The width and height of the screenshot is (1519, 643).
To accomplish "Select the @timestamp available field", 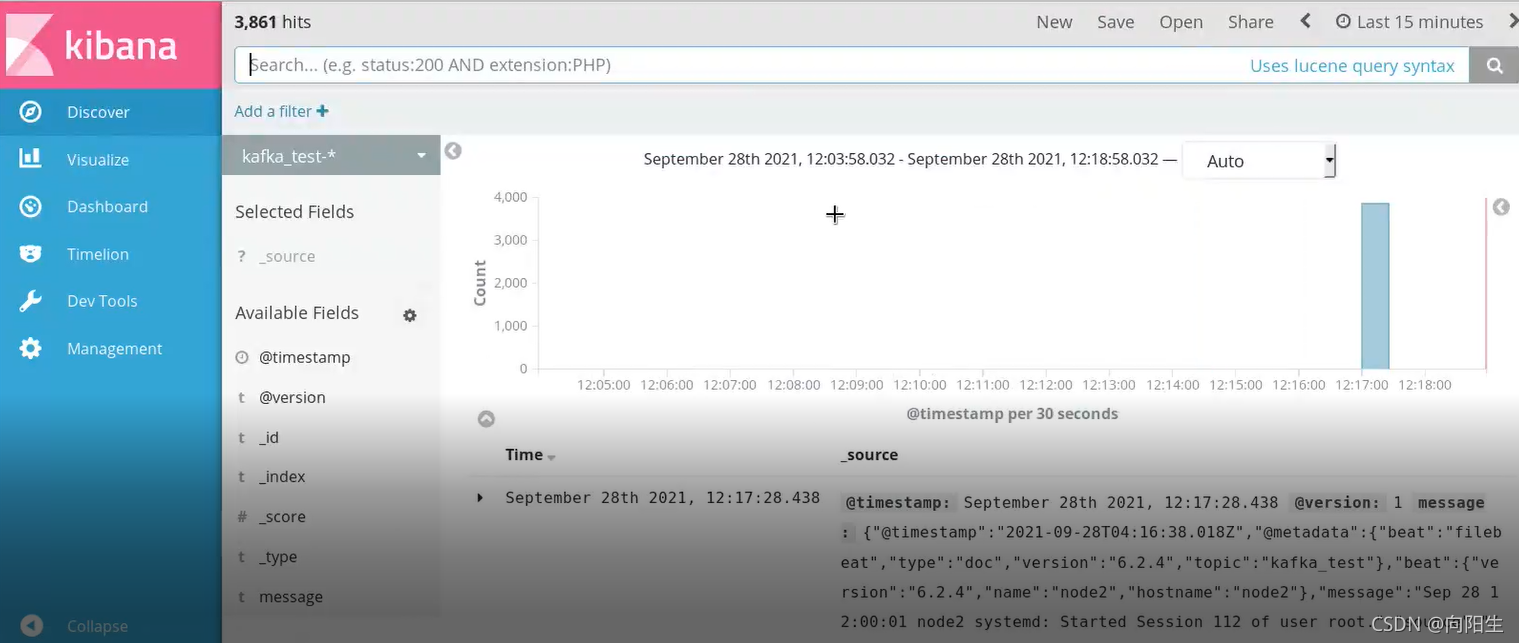I will point(305,357).
